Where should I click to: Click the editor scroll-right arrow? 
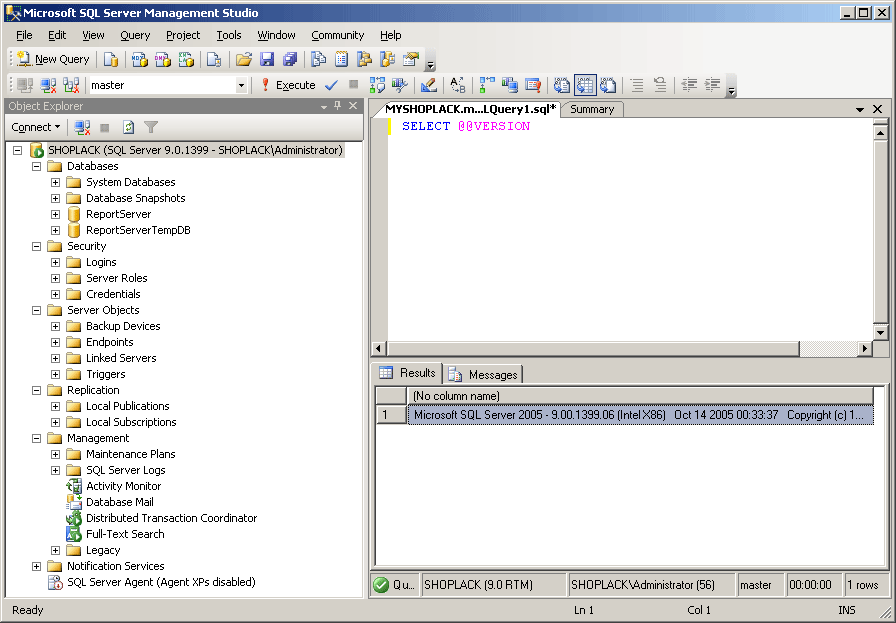click(x=865, y=348)
